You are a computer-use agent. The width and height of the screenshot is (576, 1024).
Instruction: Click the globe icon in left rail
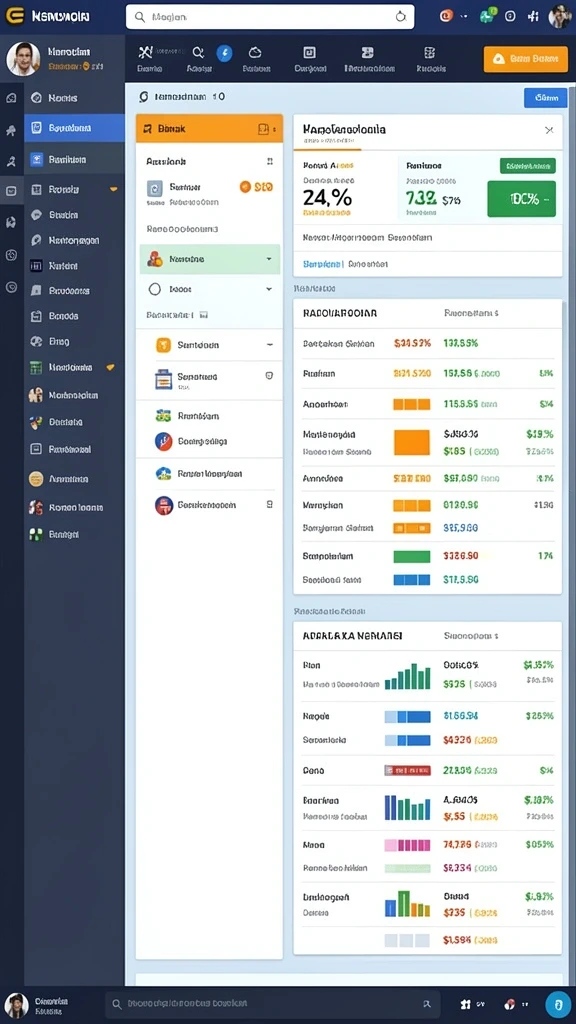coord(11,255)
